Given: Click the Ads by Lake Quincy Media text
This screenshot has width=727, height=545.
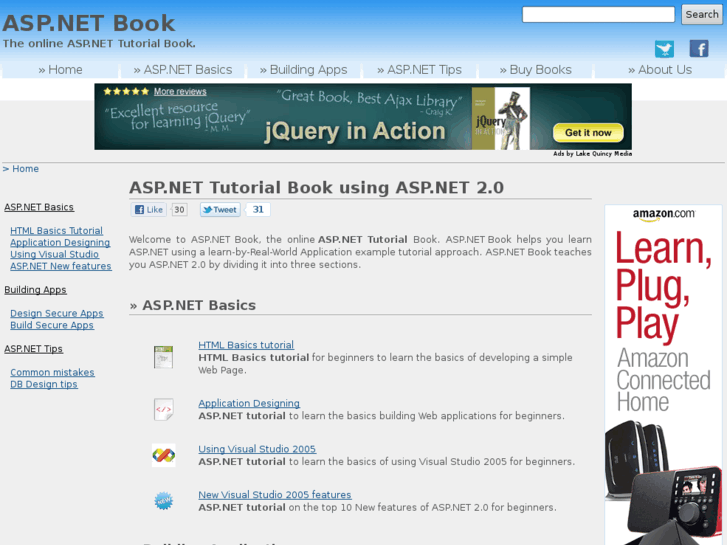Looking at the screenshot, I should (x=592, y=154).
